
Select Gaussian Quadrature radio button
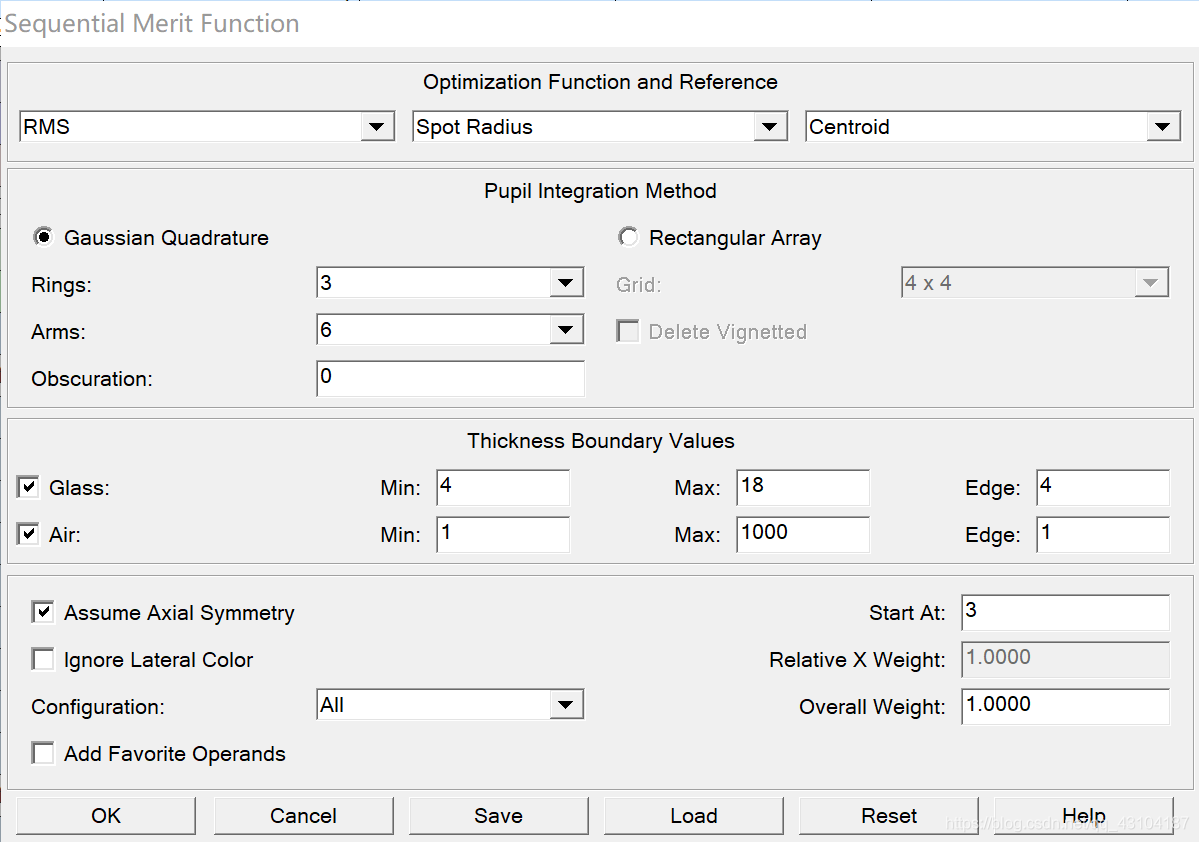[44, 237]
